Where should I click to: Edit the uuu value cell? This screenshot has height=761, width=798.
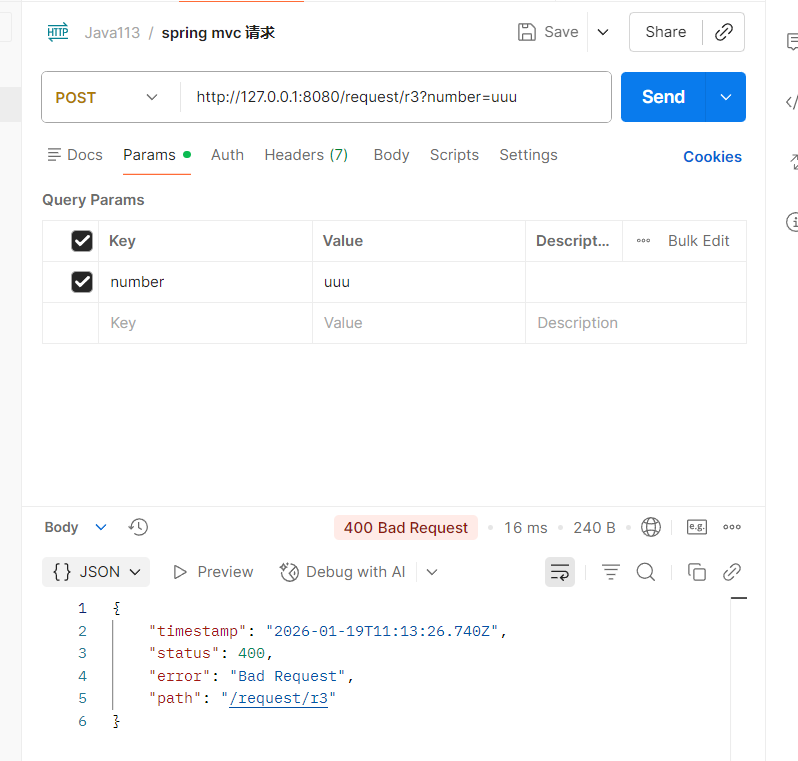[419, 282]
